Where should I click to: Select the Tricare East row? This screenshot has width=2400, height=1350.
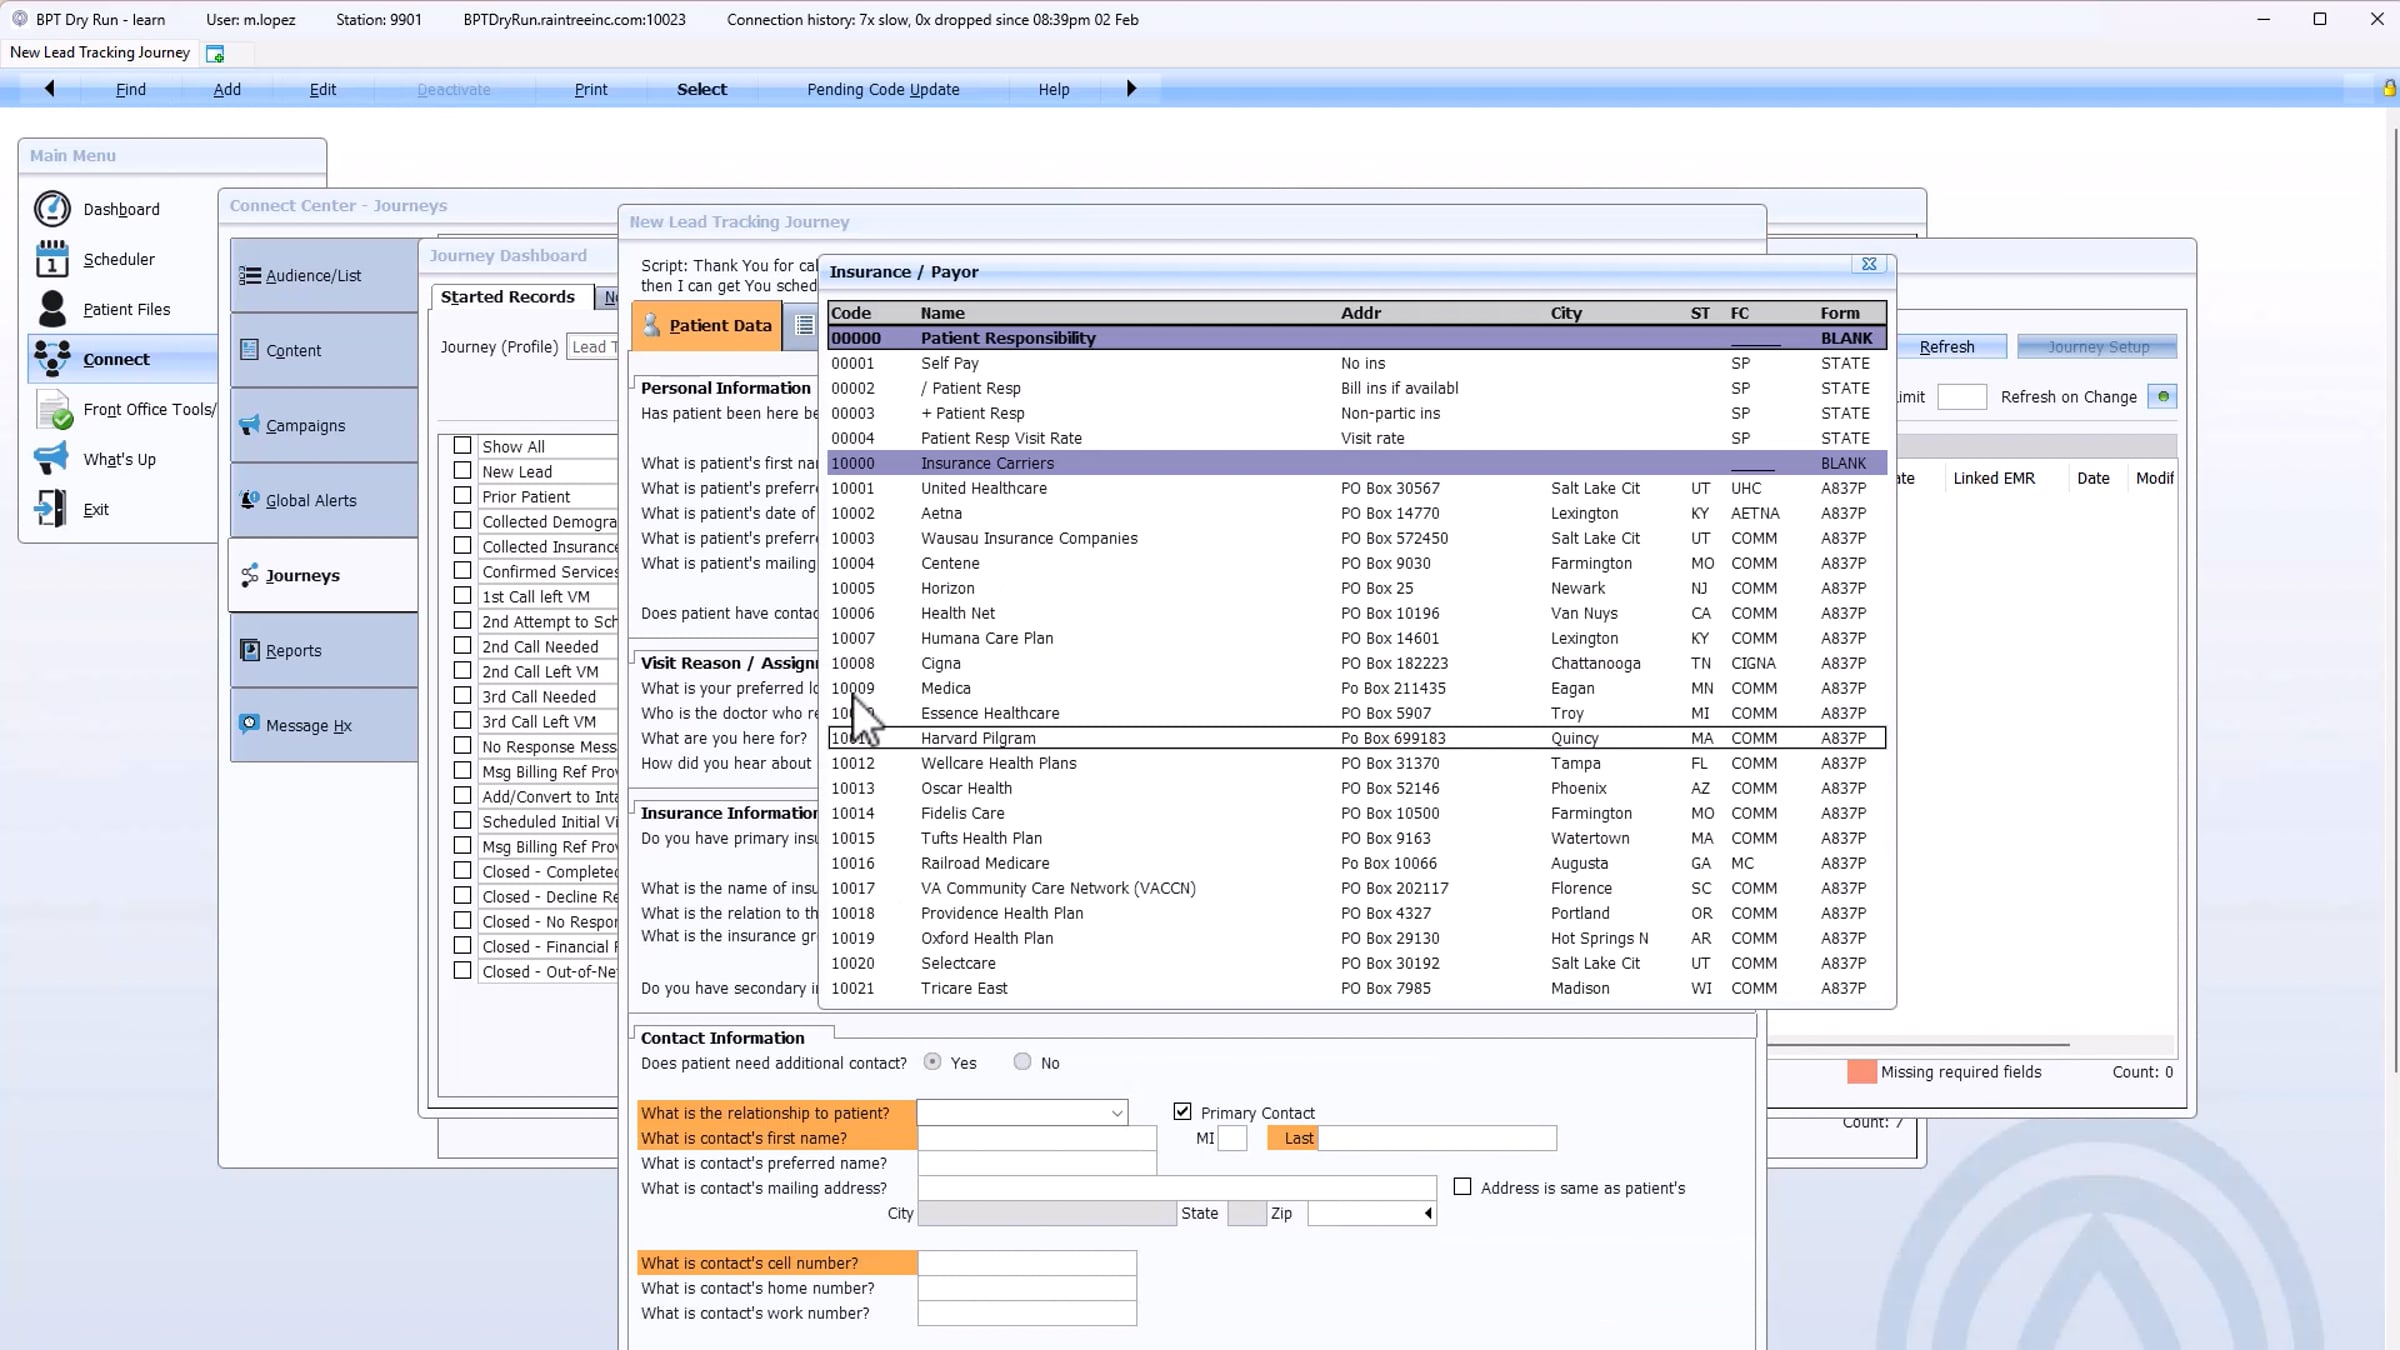(1357, 988)
